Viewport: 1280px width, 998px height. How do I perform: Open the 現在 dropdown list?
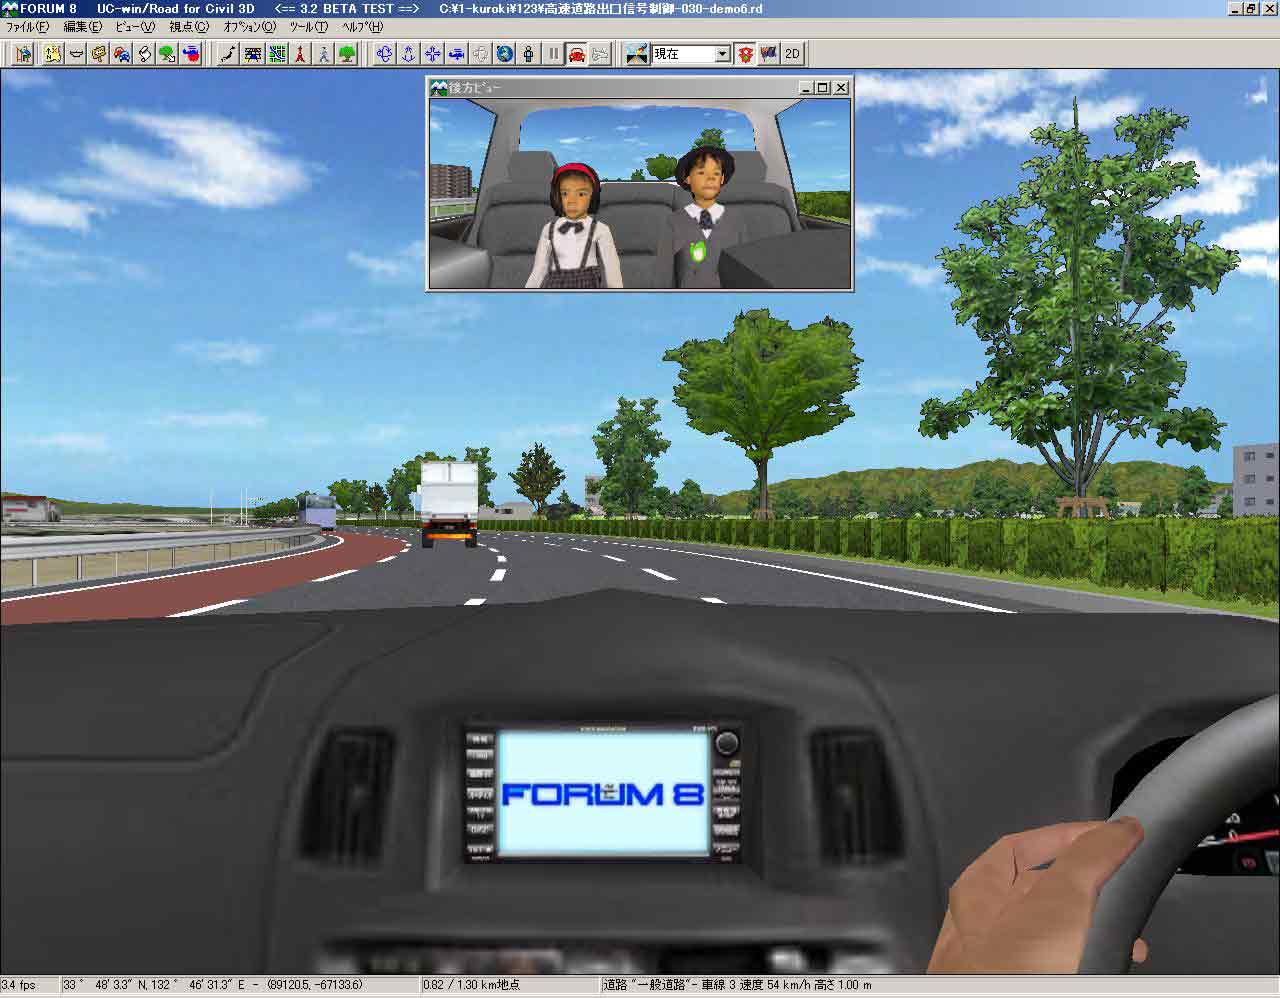723,54
